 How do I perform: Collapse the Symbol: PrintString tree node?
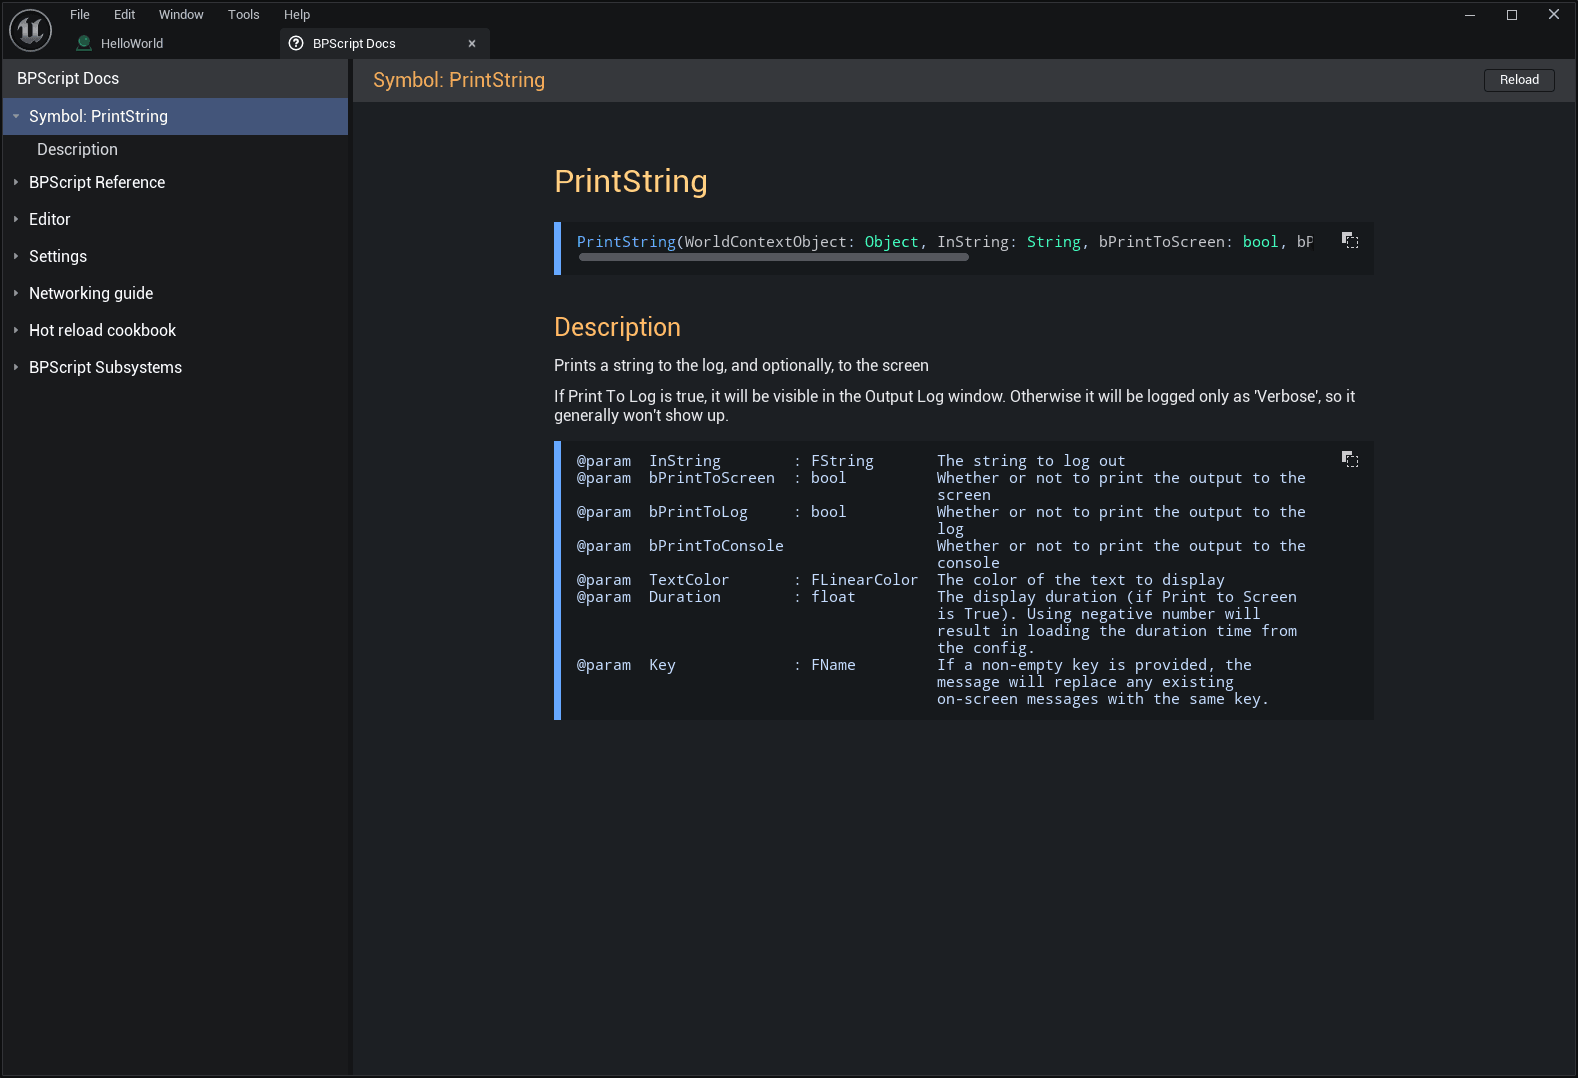point(16,116)
